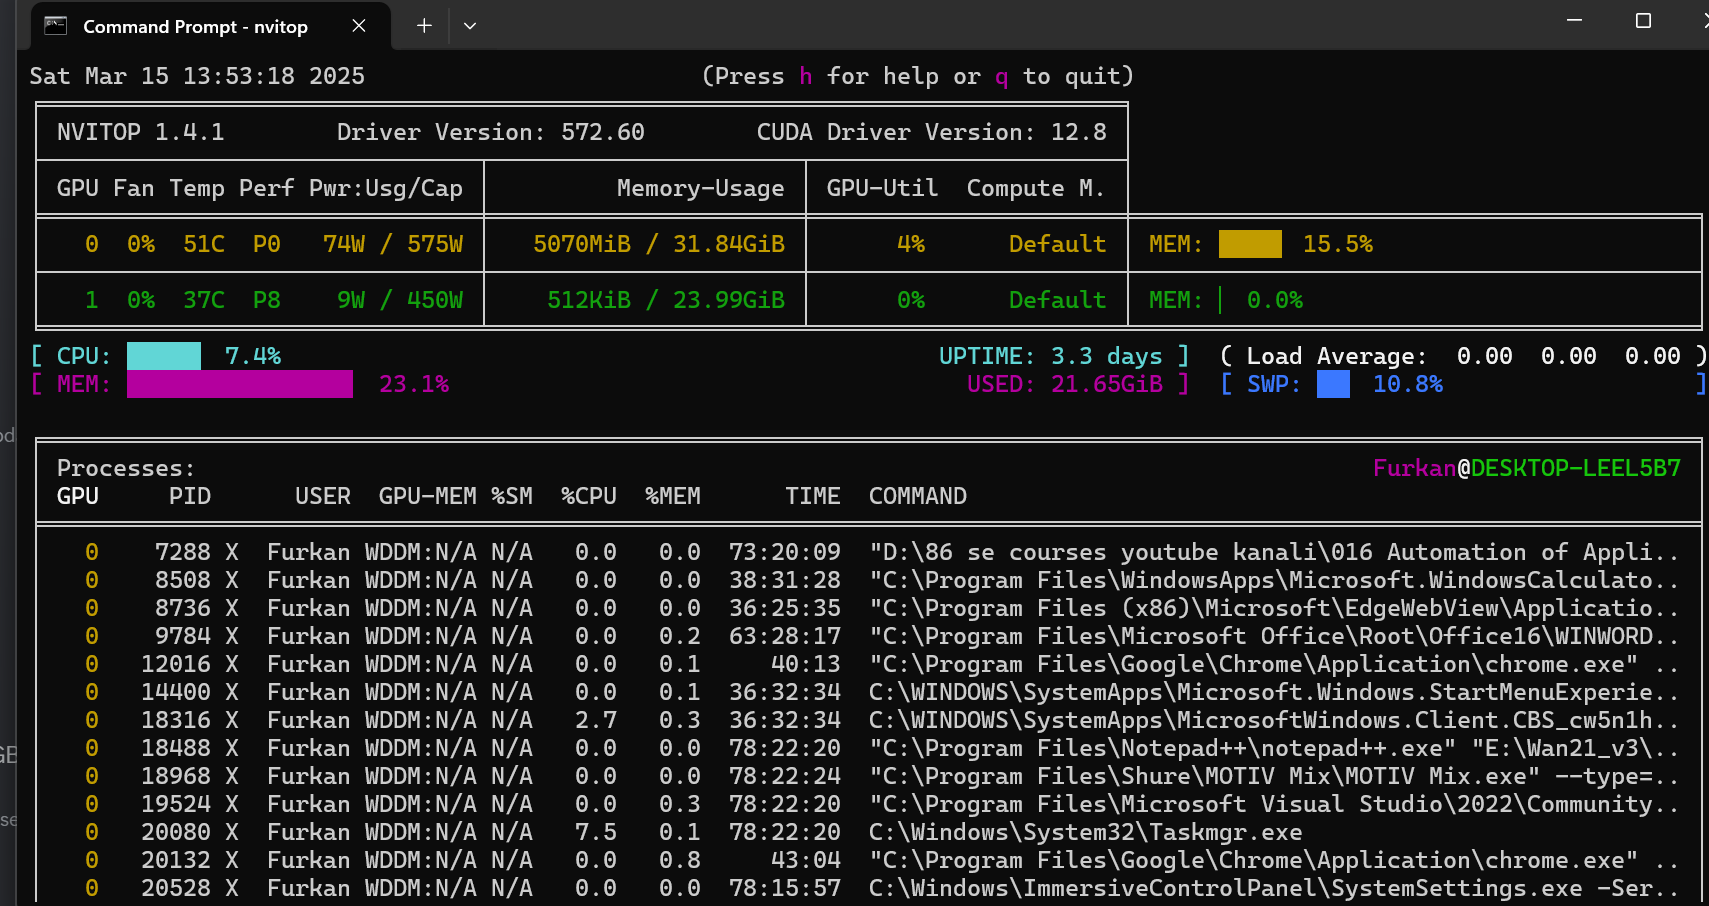Image resolution: width=1709 pixels, height=906 pixels.
Task: Click the %CPU column header
Action: click(x=588, y=496)
